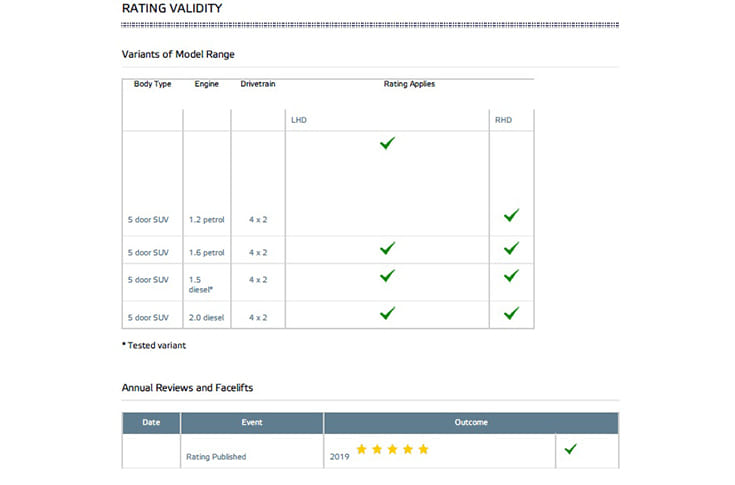Click the RHD checkmark in the 1.2 petrol row
The height and width of the screenshot is (485, 735).
tap(511, 215)
